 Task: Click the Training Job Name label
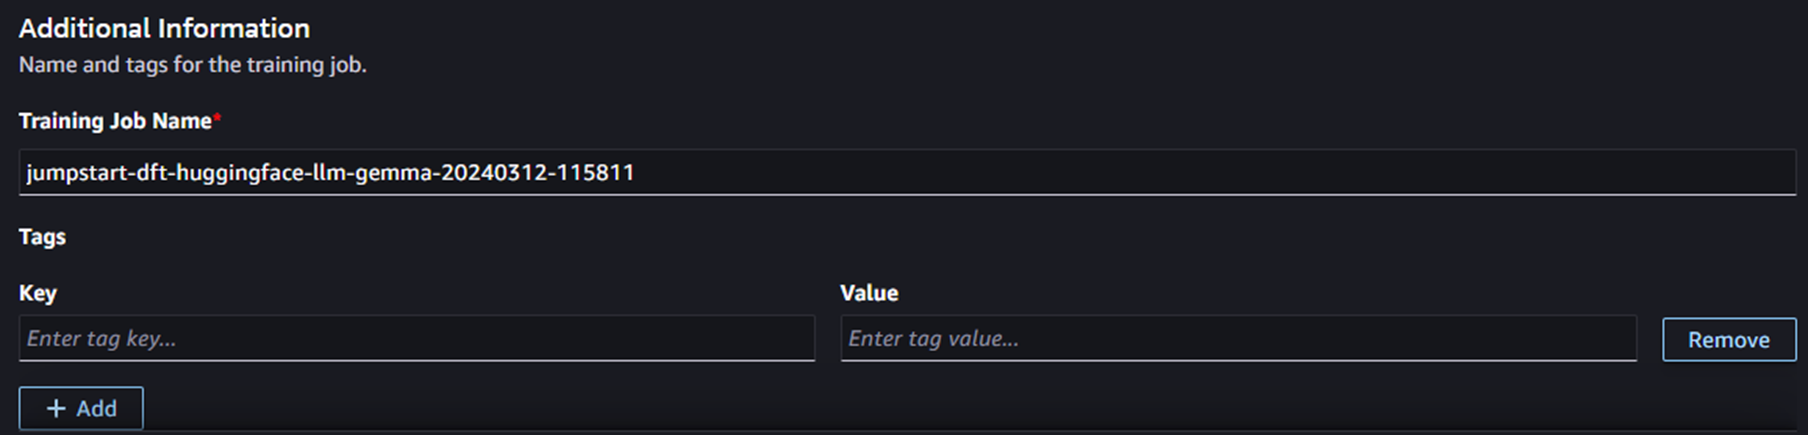point(115,121)
